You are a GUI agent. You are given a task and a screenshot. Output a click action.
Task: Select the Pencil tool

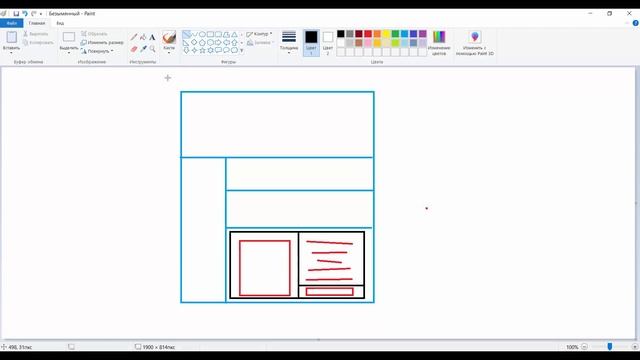pyautogui.click(x=134, y=37)
